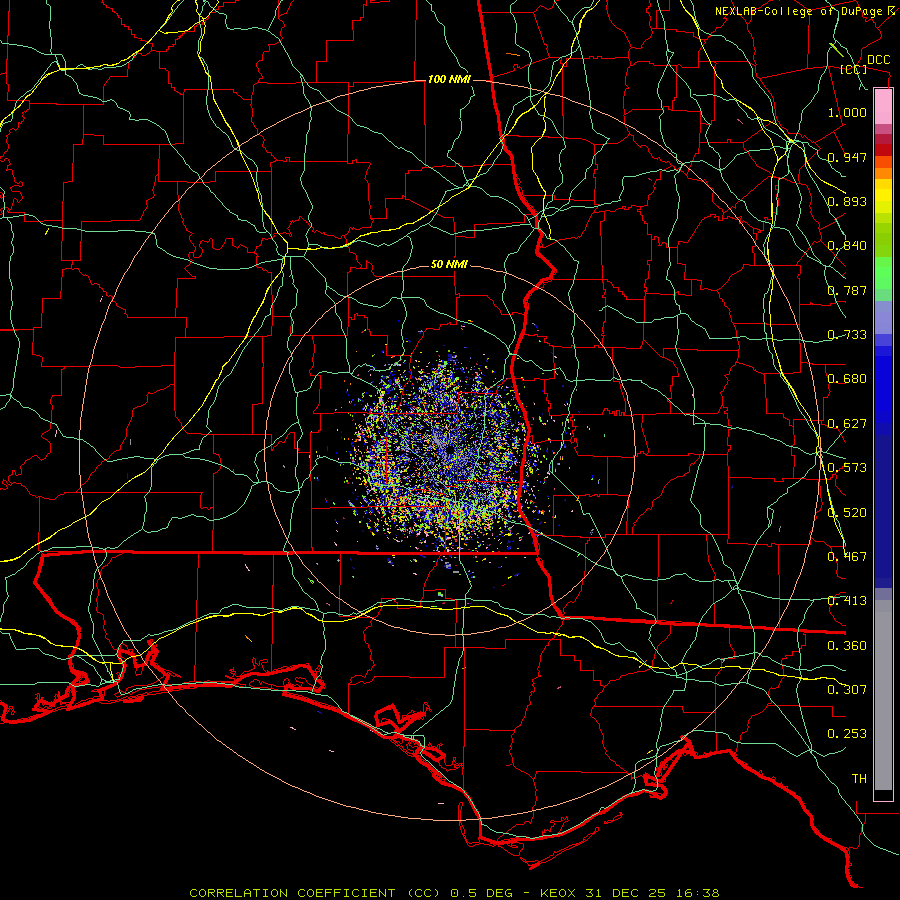
Task: Click the TH threshold label
Action: point(859,779)
